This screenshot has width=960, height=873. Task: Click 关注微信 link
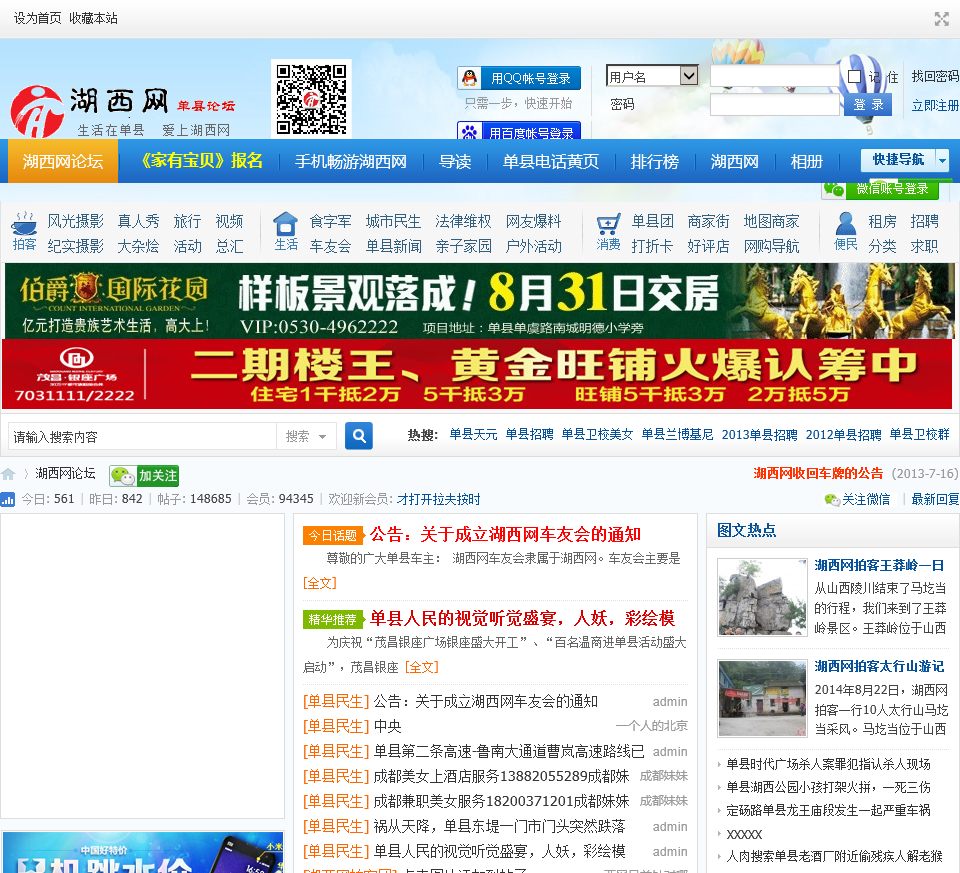[x=866, y=500]
